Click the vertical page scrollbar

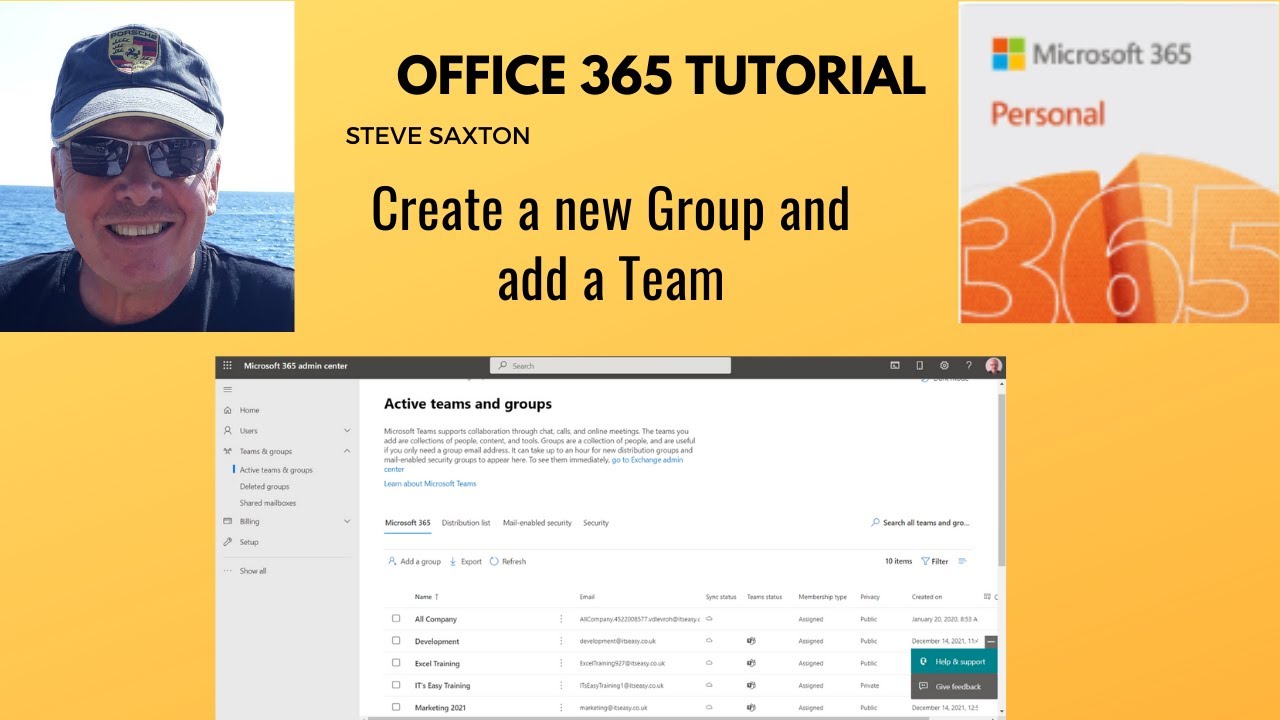pos(1001,480)
